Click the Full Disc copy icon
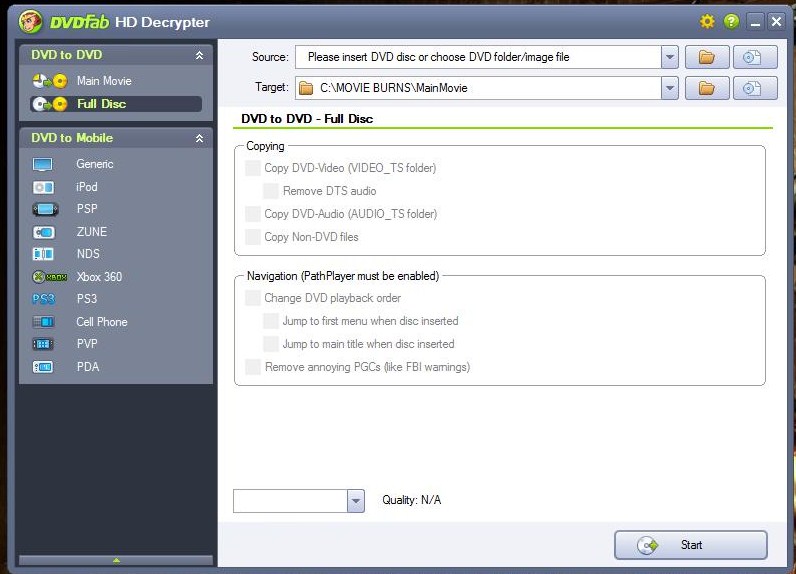The height and width of the screenshot is (574, 796). point(50,104)
